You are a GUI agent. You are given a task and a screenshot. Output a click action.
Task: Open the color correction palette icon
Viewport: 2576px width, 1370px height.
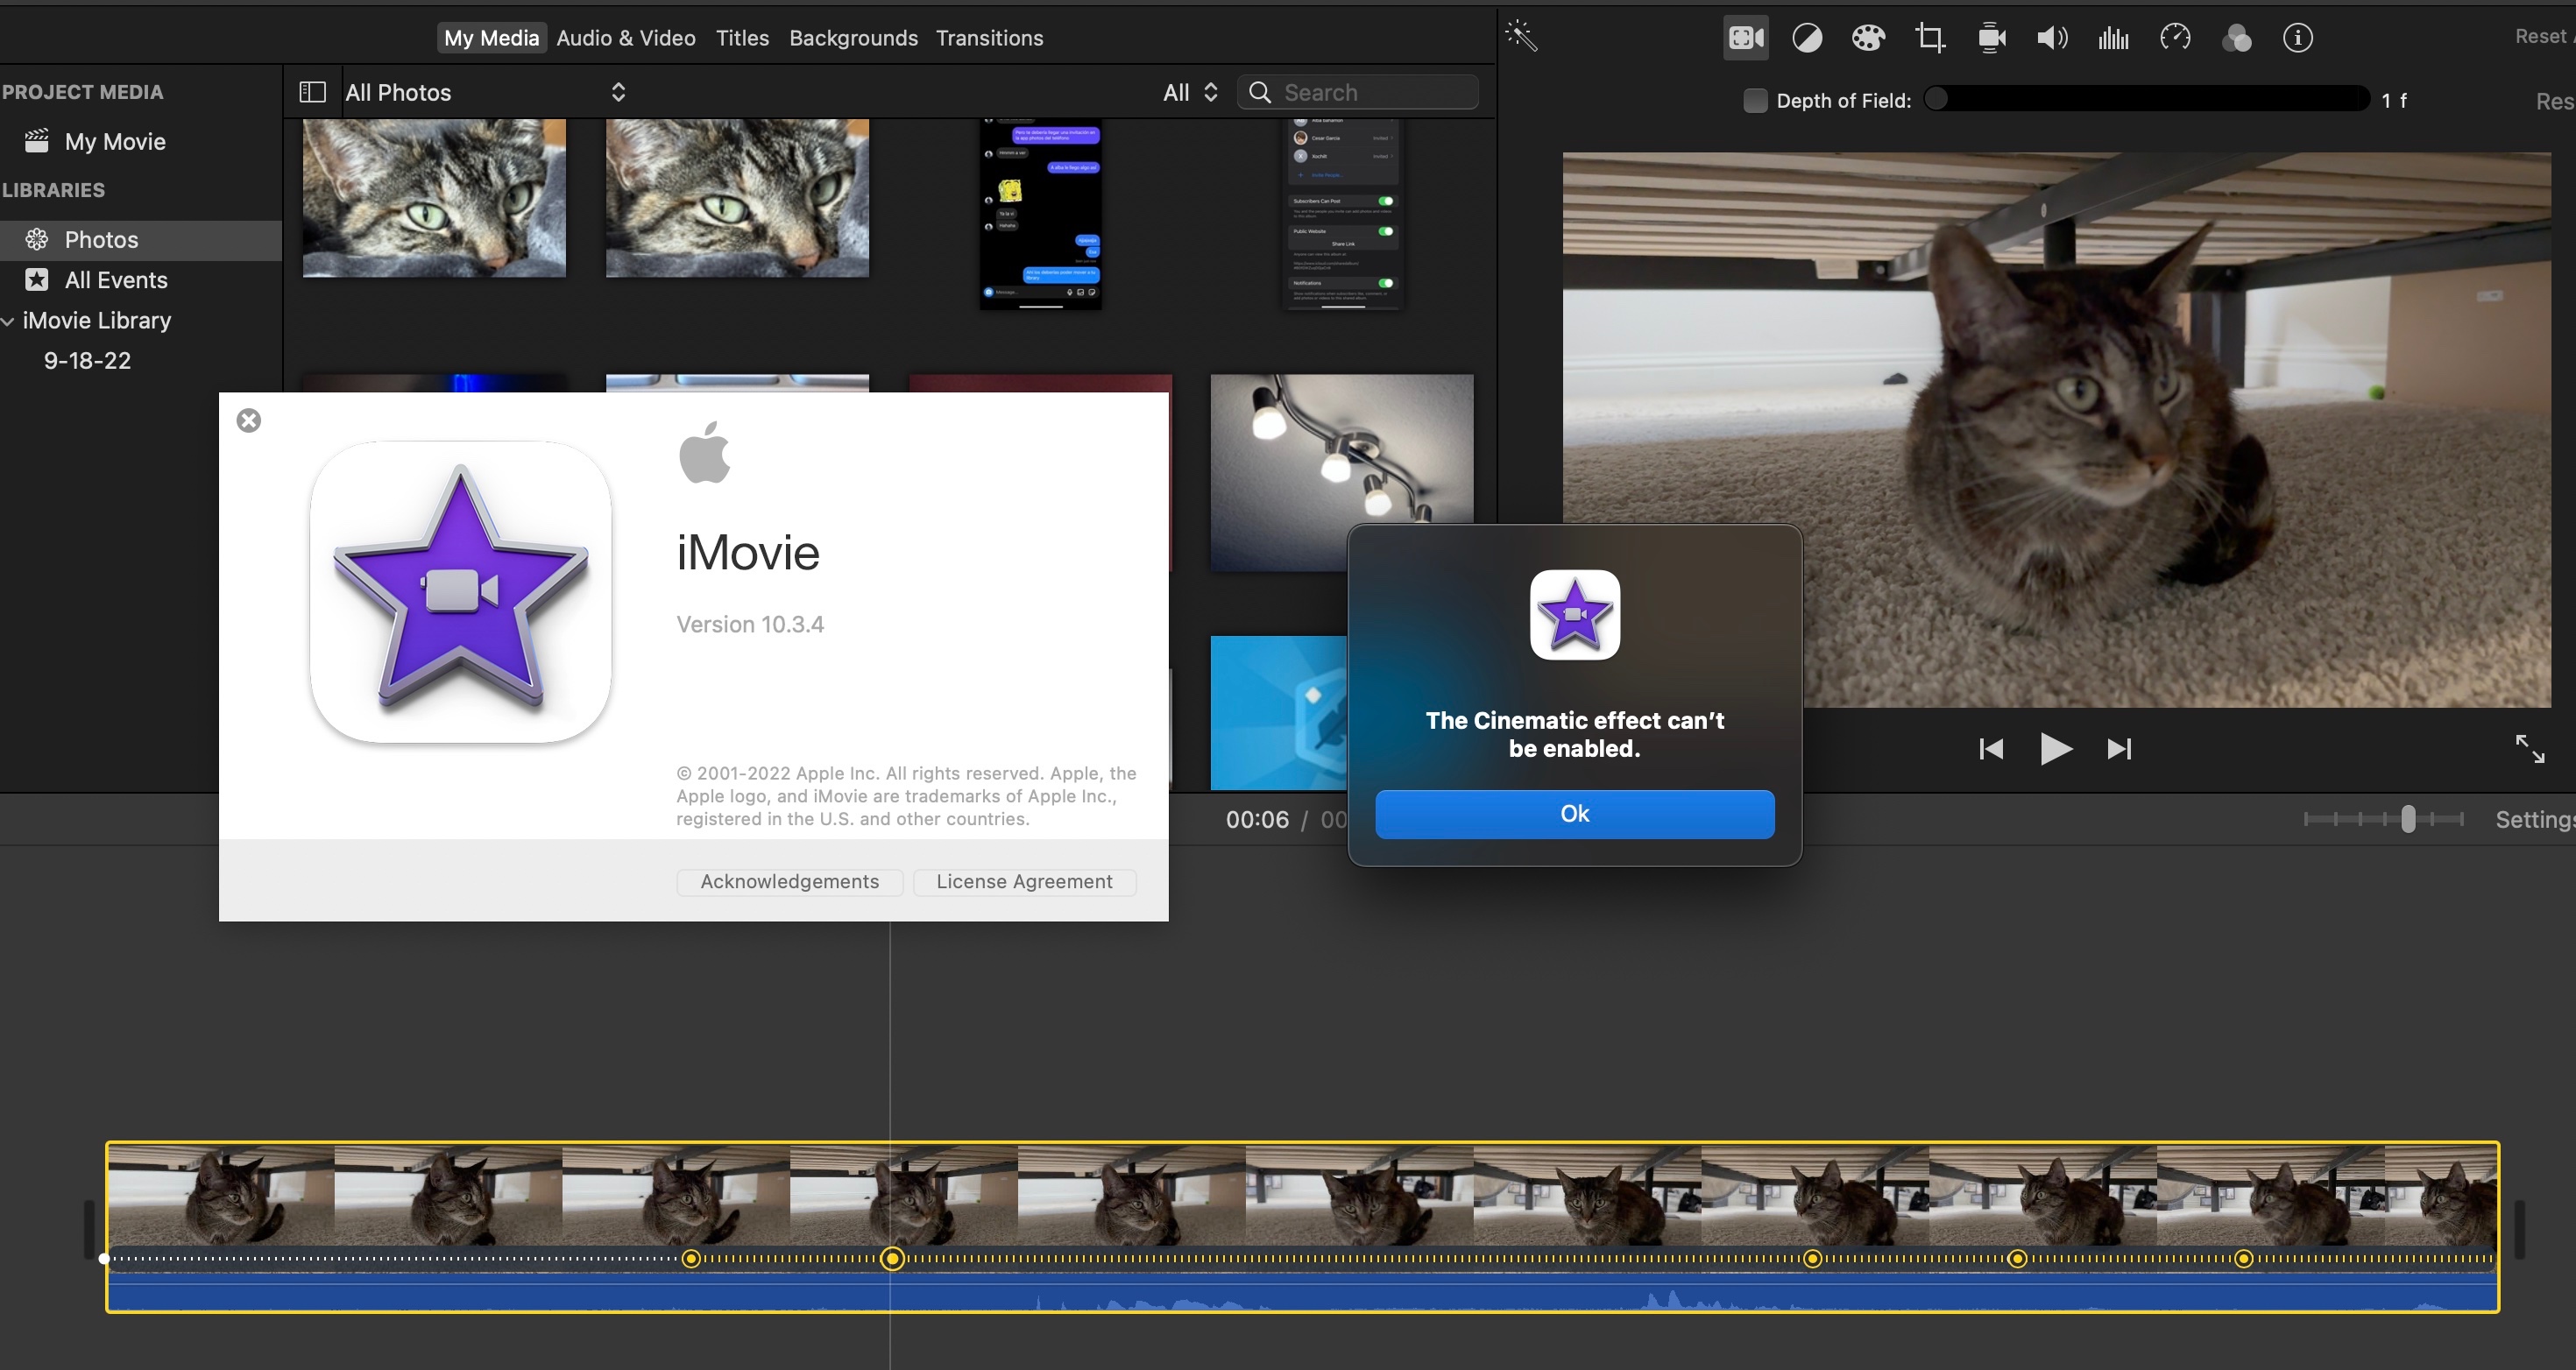click(1867, 38)
